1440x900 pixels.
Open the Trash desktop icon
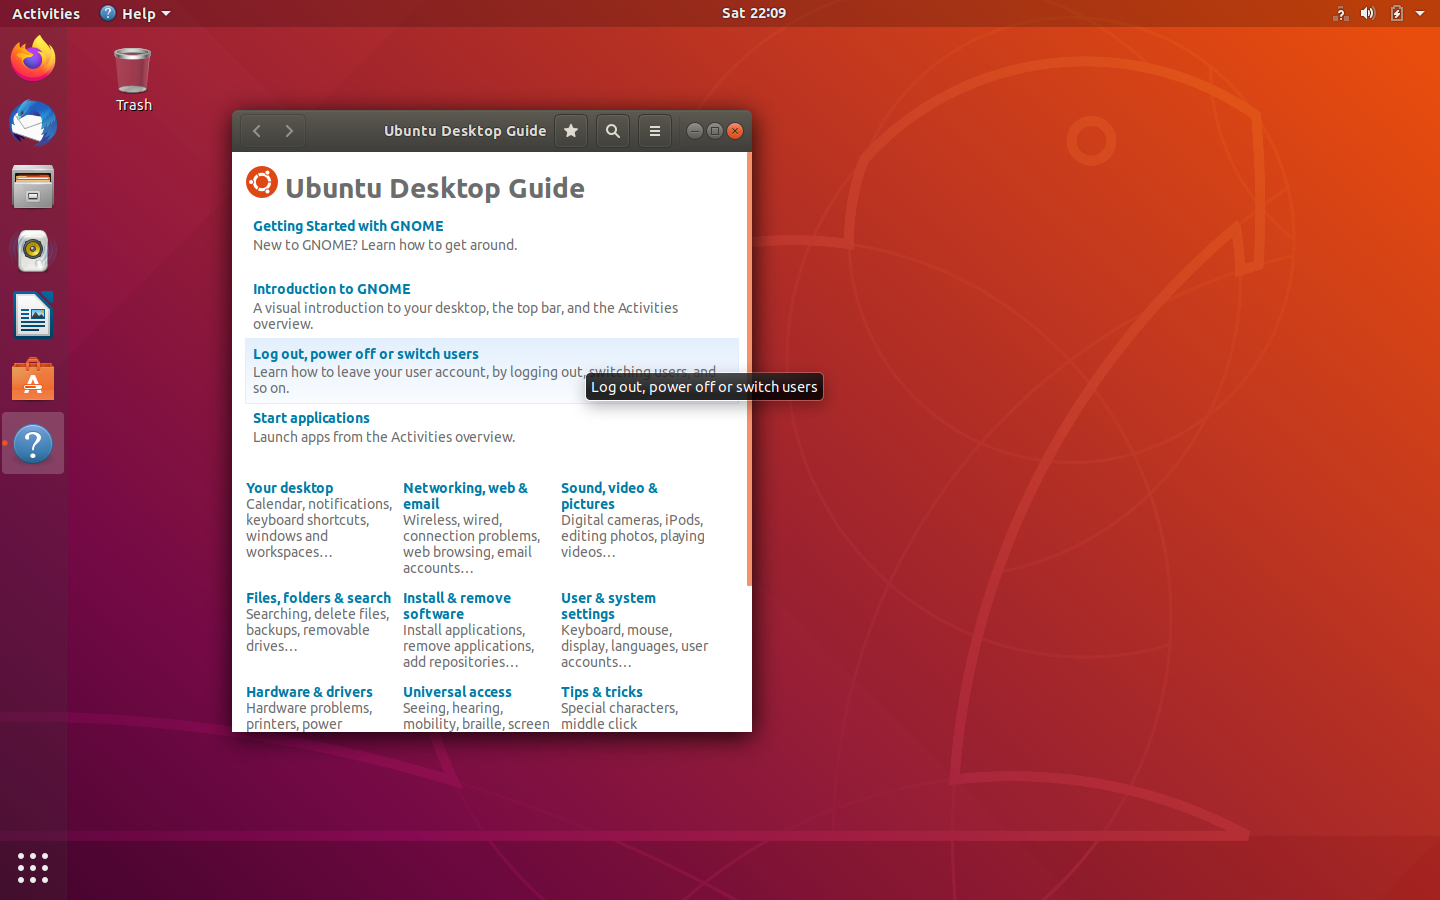(x=133, y=80)
